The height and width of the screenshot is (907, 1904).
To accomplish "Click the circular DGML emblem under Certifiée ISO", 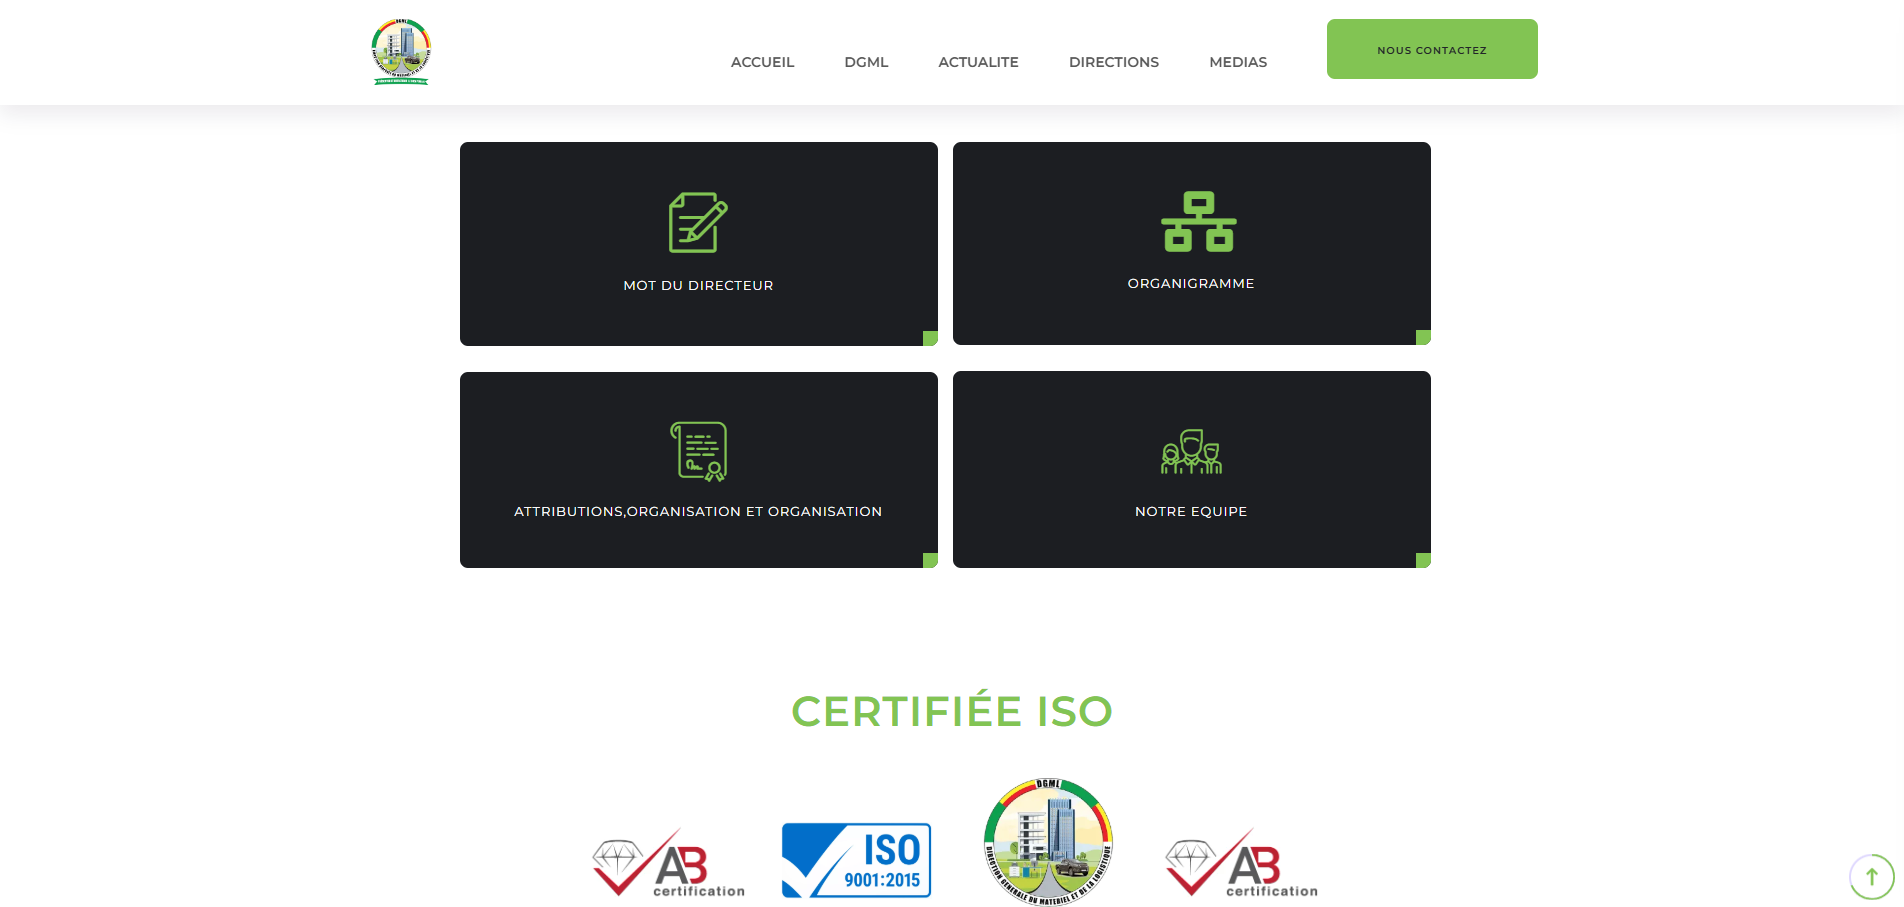I will point(1048,841).
